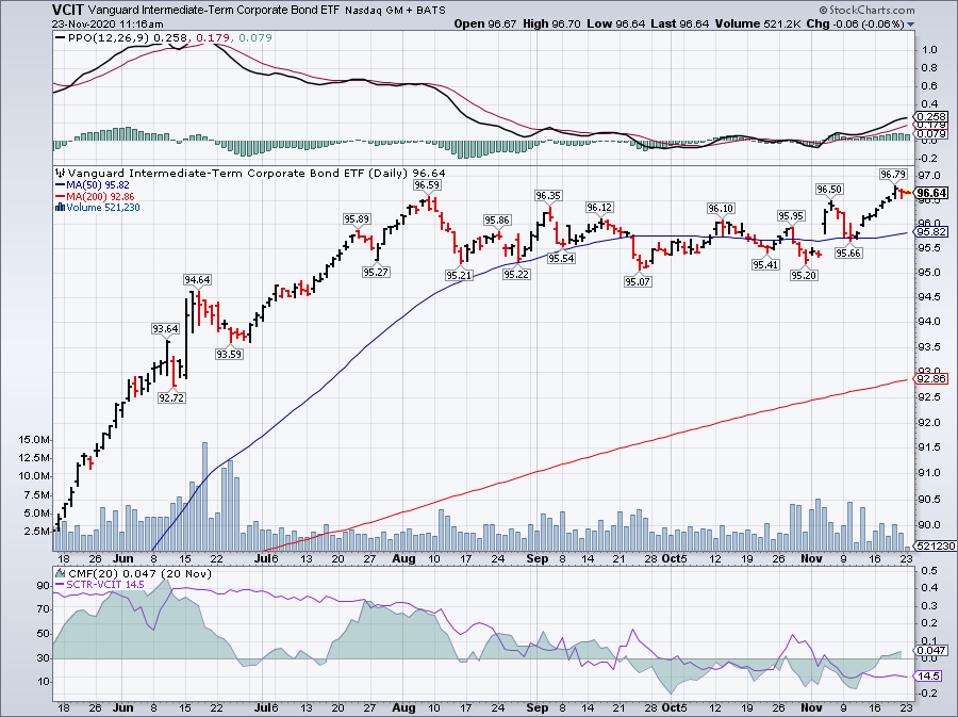
Task: Click the bold 96.64 last-price tag on right axis
Action: 931,193
